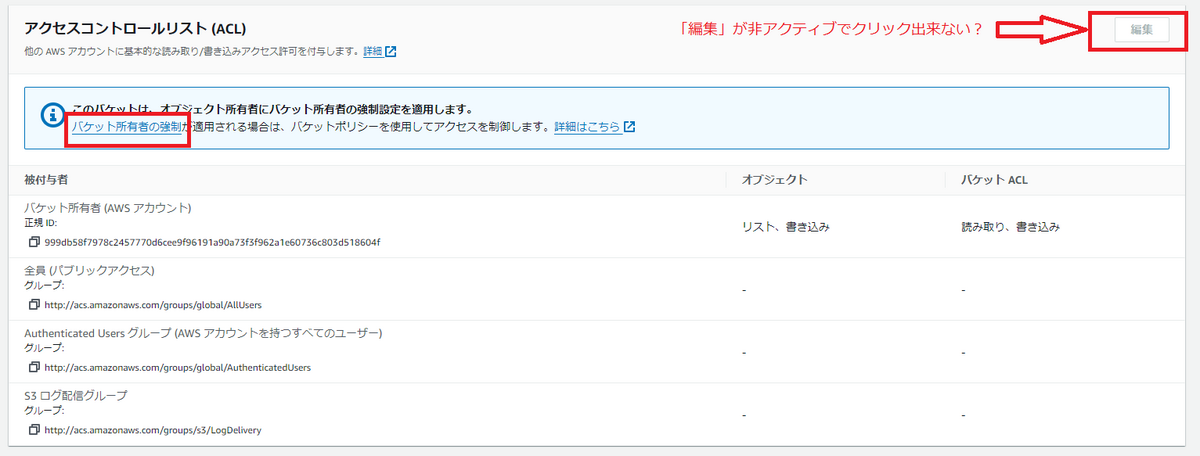
Task: Open the 詳細 link under ACL heading
Action: pyautogui.click(x=372, y=52)
